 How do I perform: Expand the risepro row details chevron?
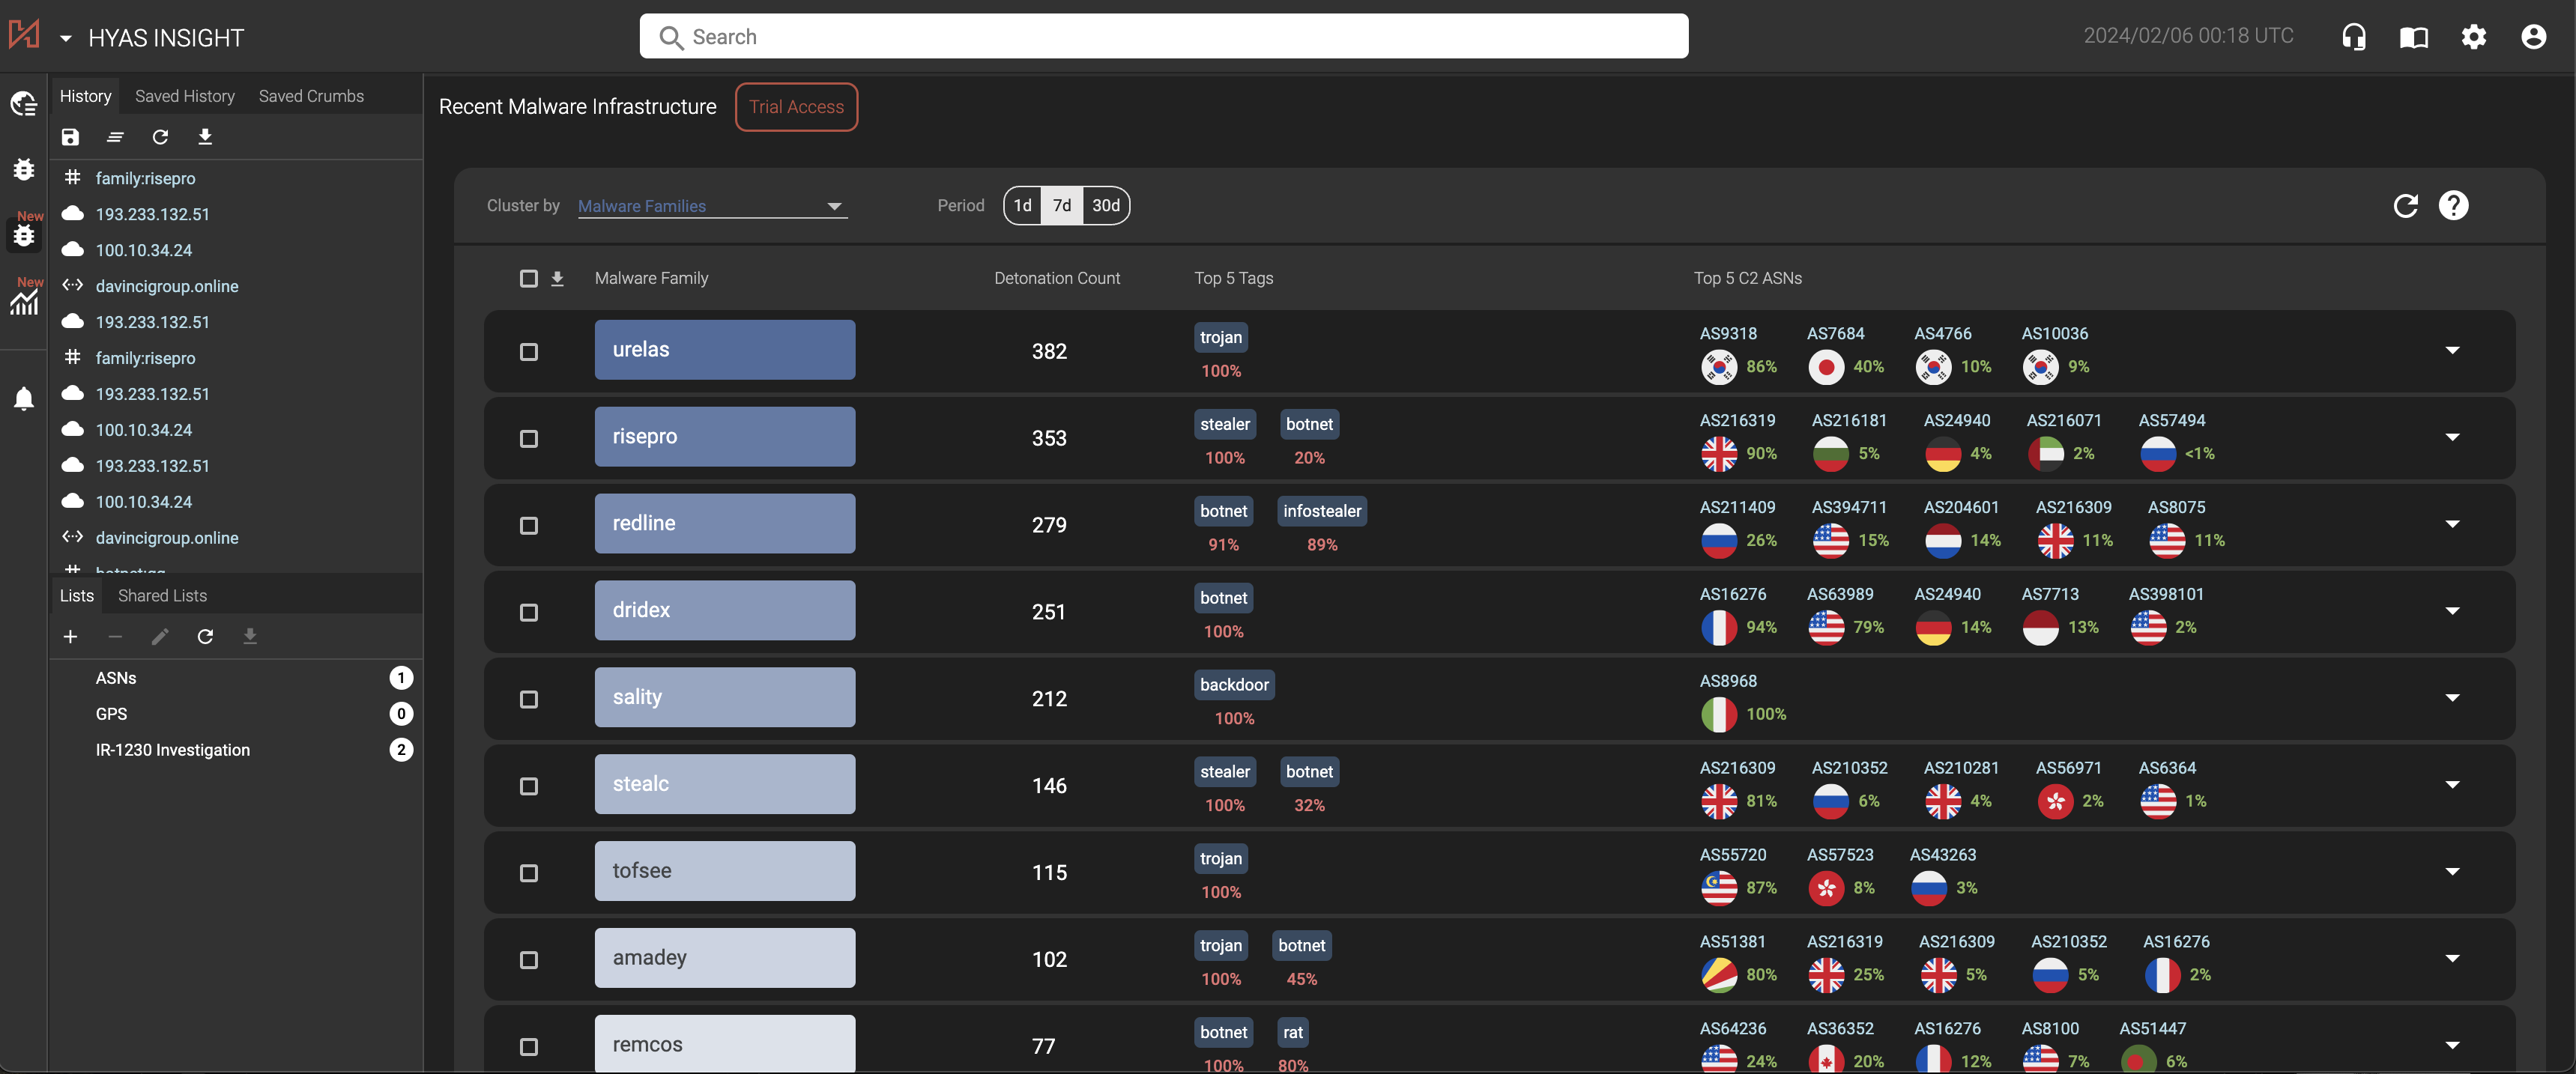click(x=2453, y=437)
